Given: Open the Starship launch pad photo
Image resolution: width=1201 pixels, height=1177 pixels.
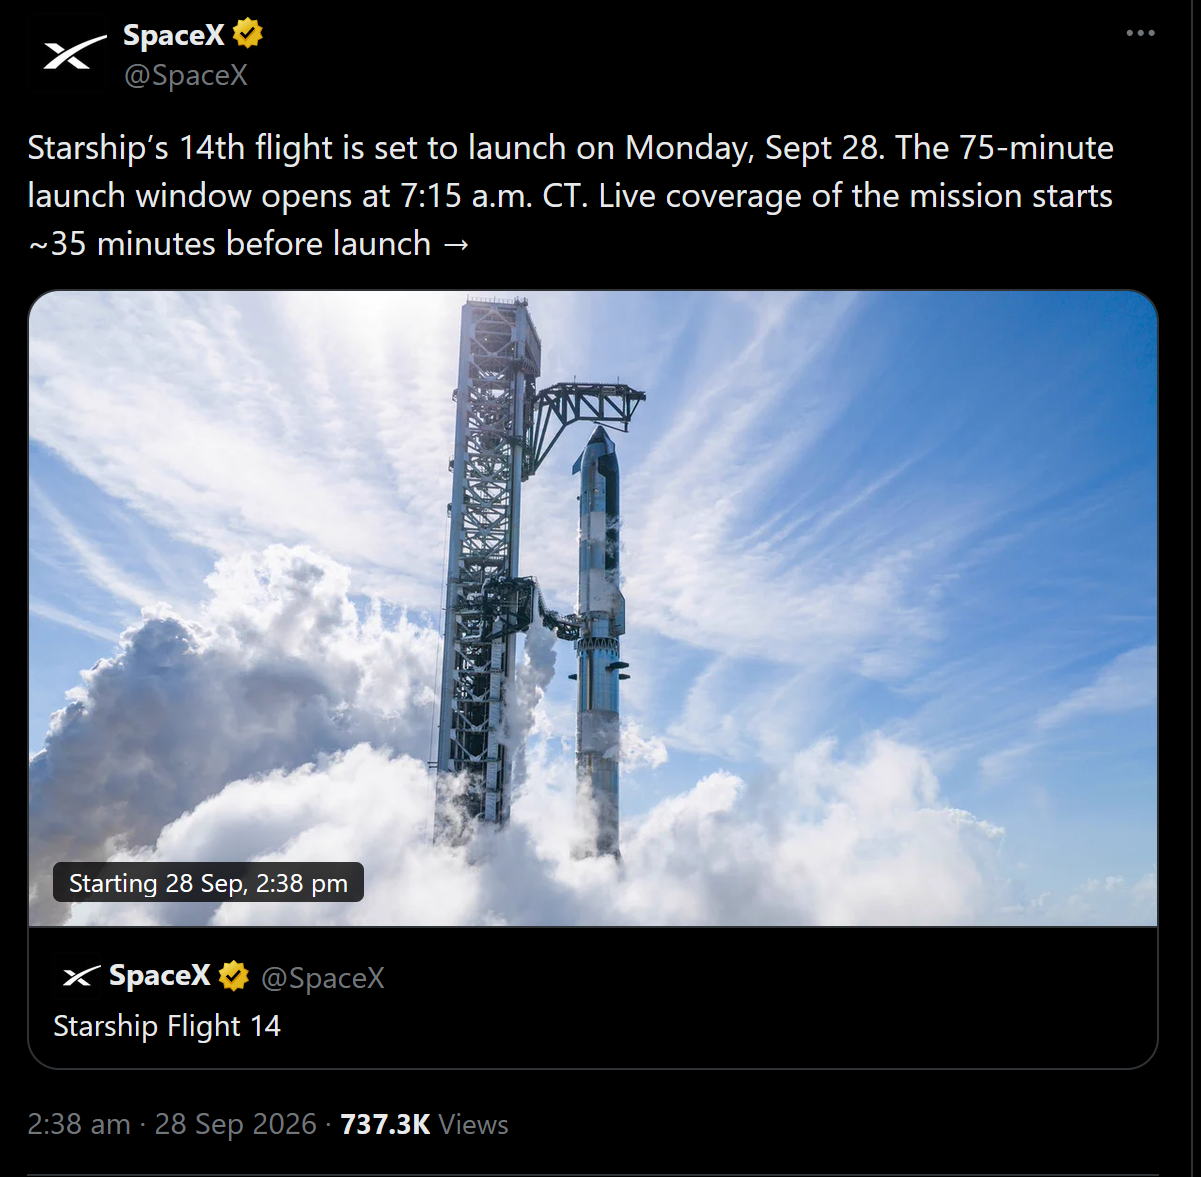Looking at the screenshot, I should (x=593, y=608).
